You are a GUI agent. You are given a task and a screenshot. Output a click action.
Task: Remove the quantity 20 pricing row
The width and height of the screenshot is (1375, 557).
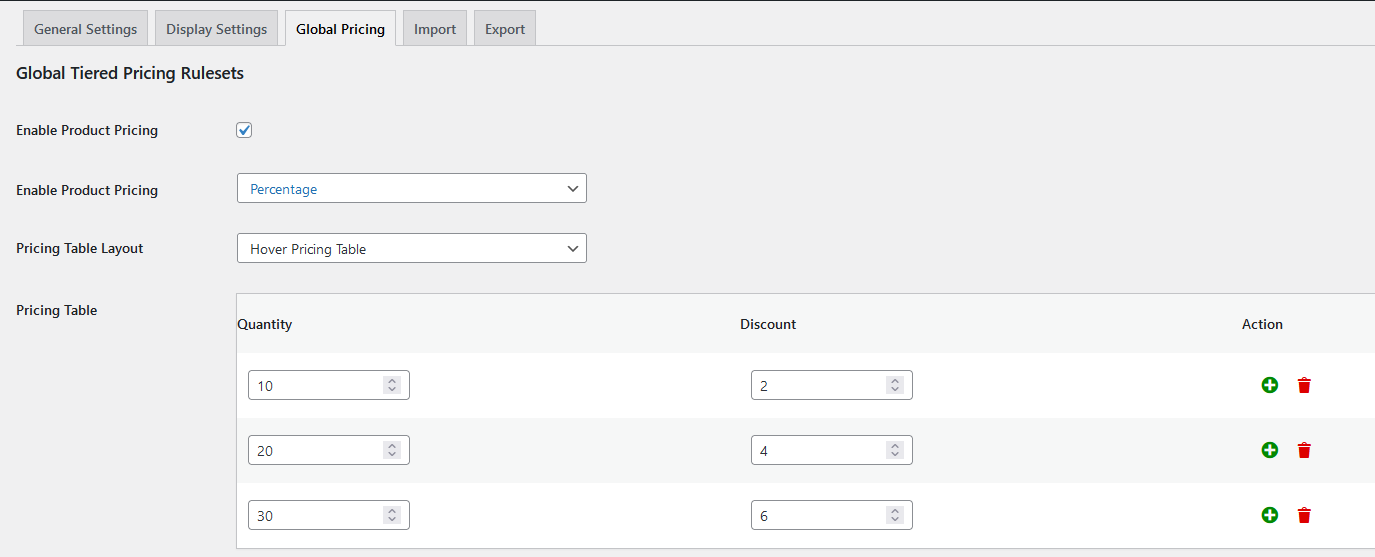[1304, 450]
